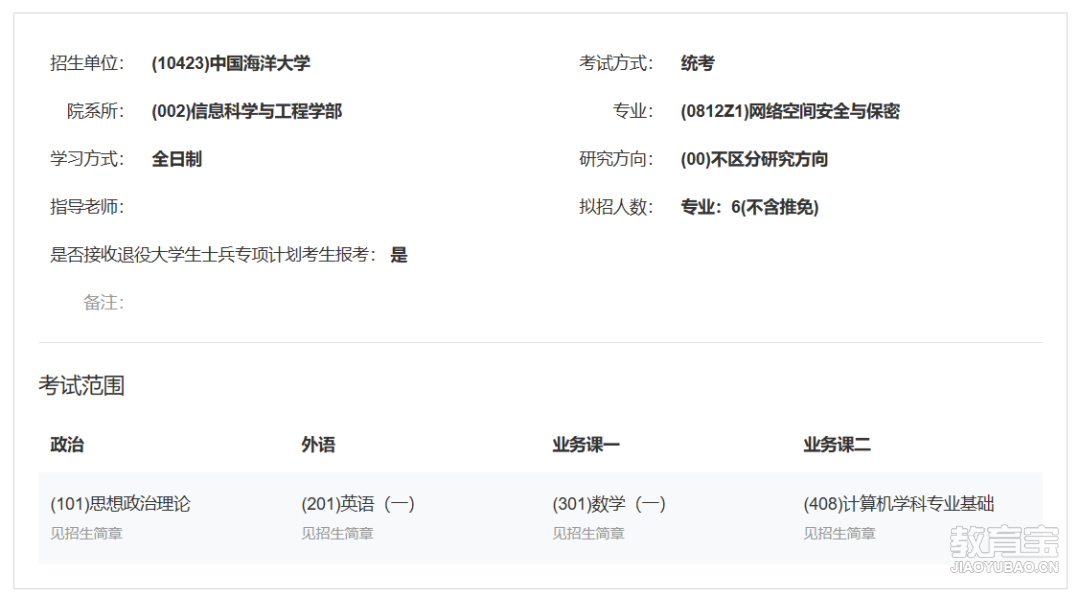The image size is (1080, 596).
Task: Select (002)信息科学与工程学部 department value
Action: click(247, 111)
